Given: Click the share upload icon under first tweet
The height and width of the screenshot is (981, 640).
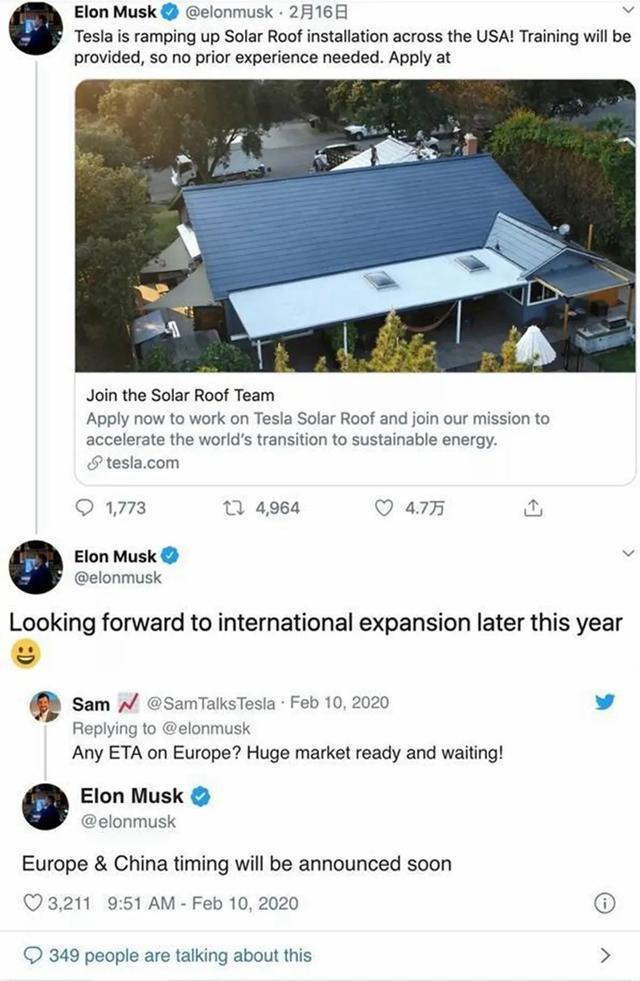Looking at the screenshot, I should coord(533,508).
